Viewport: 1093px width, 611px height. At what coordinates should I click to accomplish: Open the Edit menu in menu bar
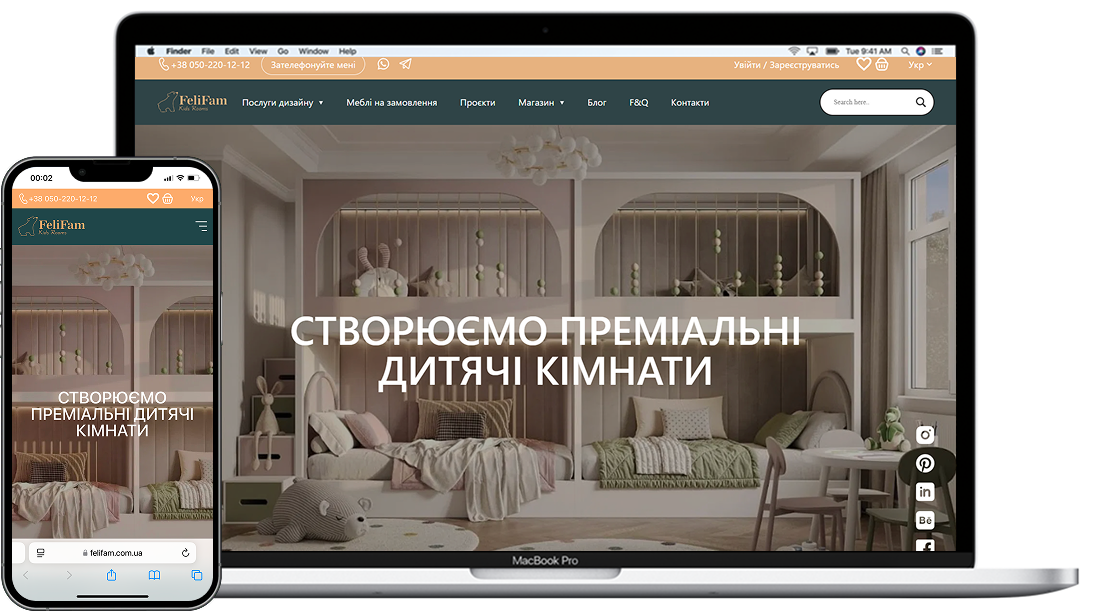(x=231, y=51)
